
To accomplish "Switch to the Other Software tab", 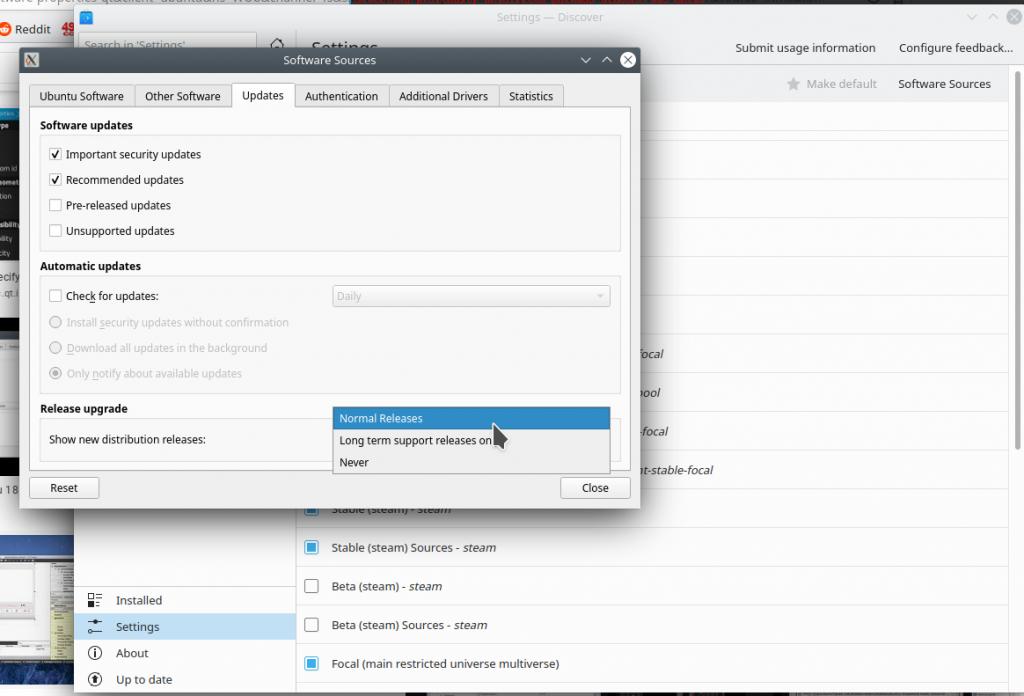I will pos(182,96).
